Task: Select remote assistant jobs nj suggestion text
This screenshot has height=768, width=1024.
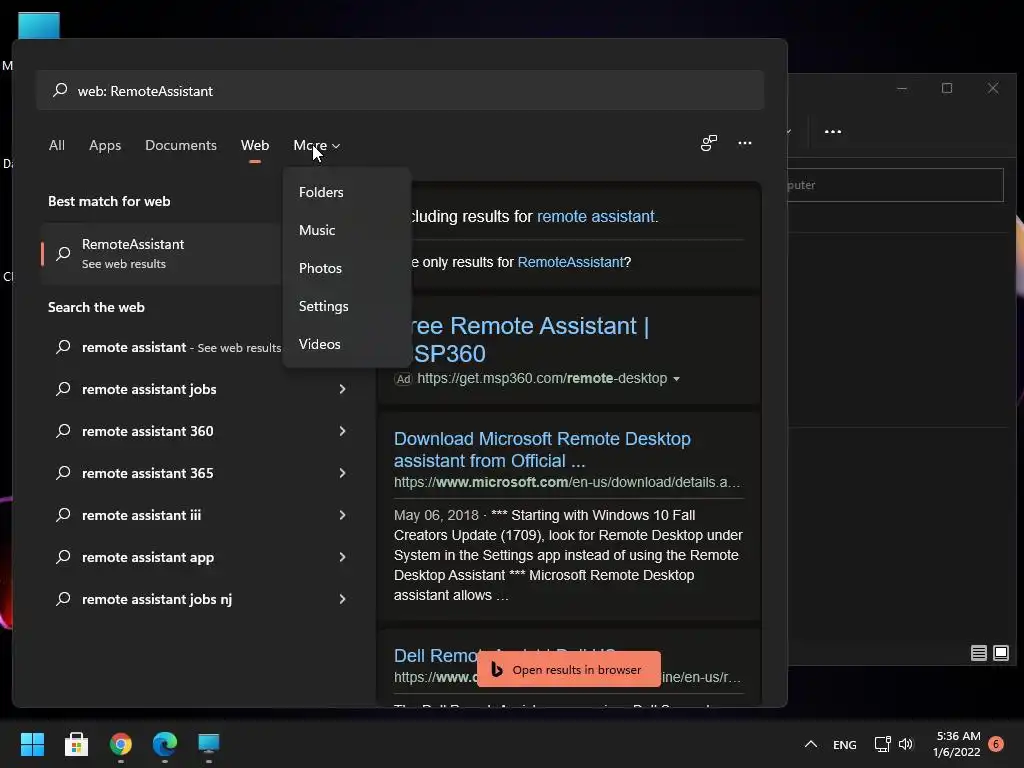Action: click(157, 599)
